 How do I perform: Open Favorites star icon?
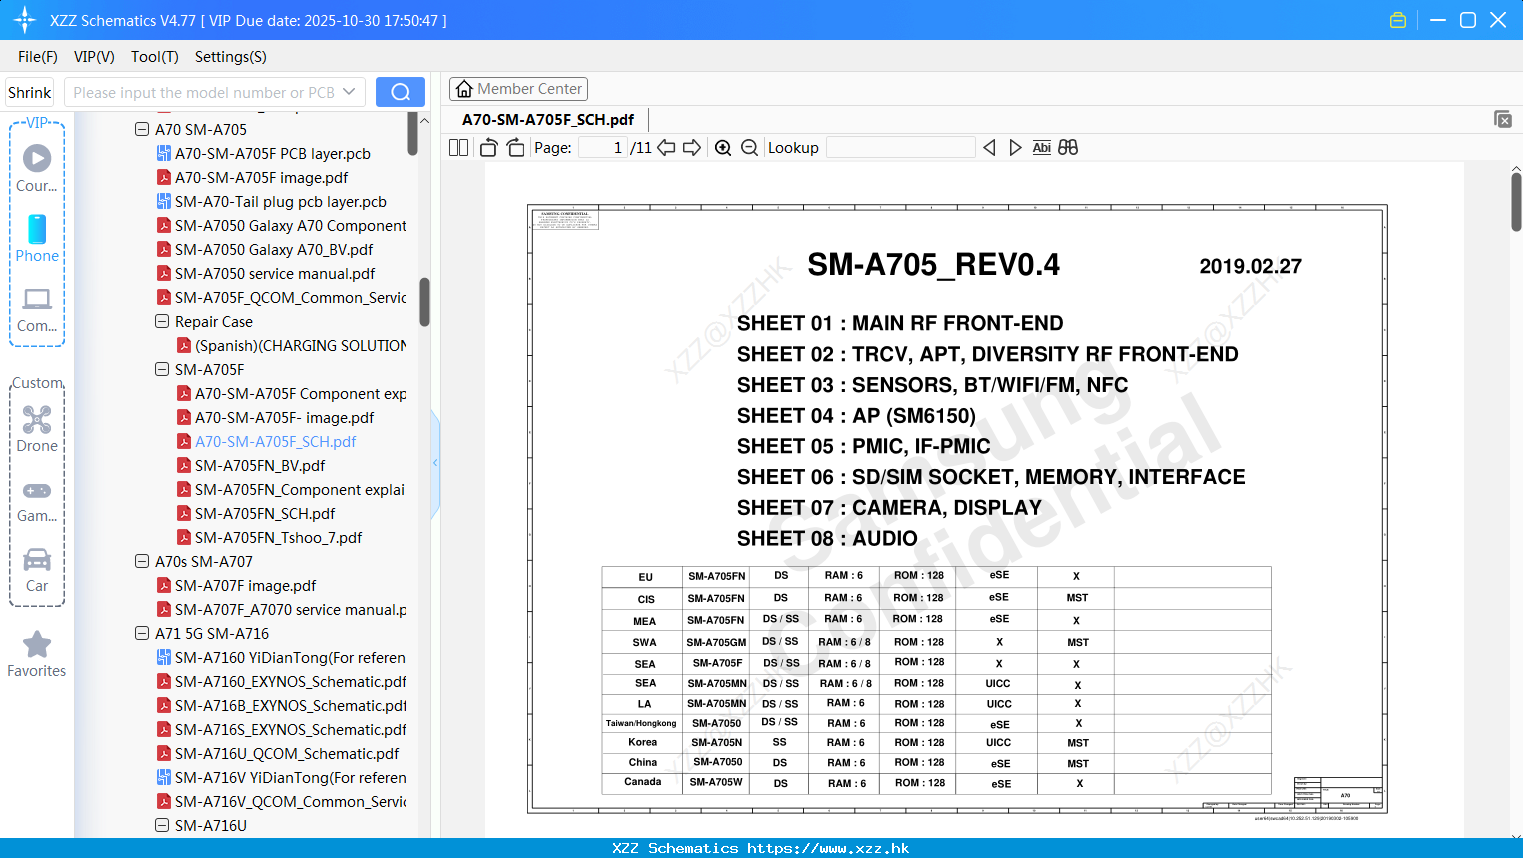point(37,644)
